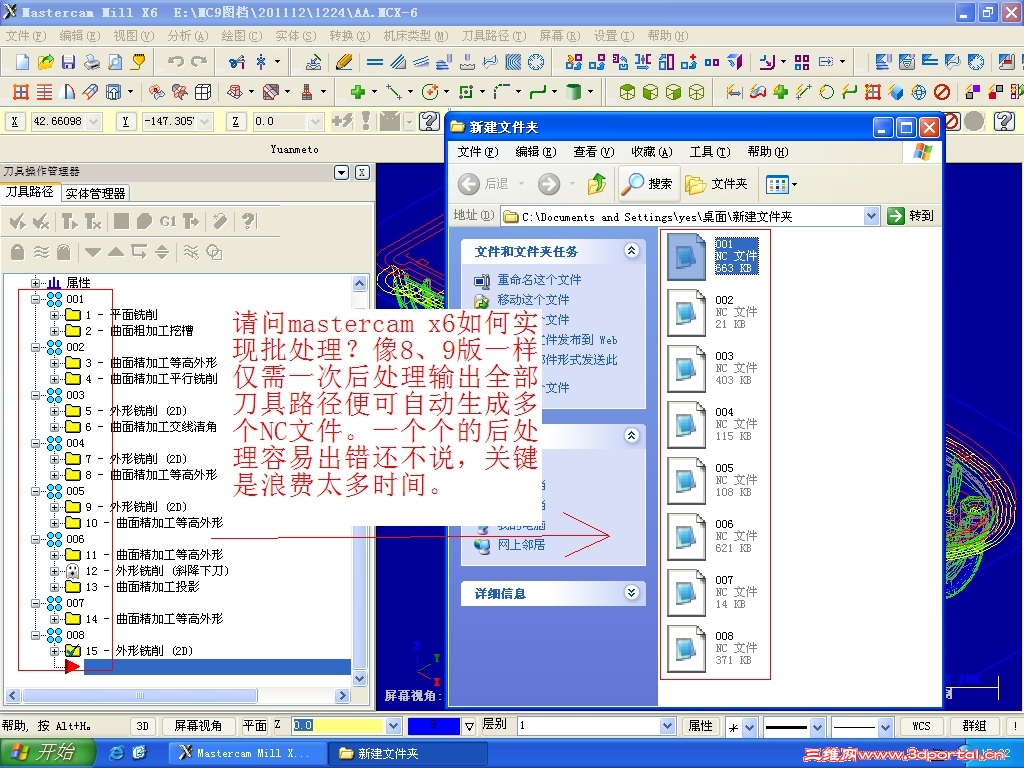Click the blue color swatch in status bar
This screenshot has height=768, width=1024.
(x=434, y=726)
